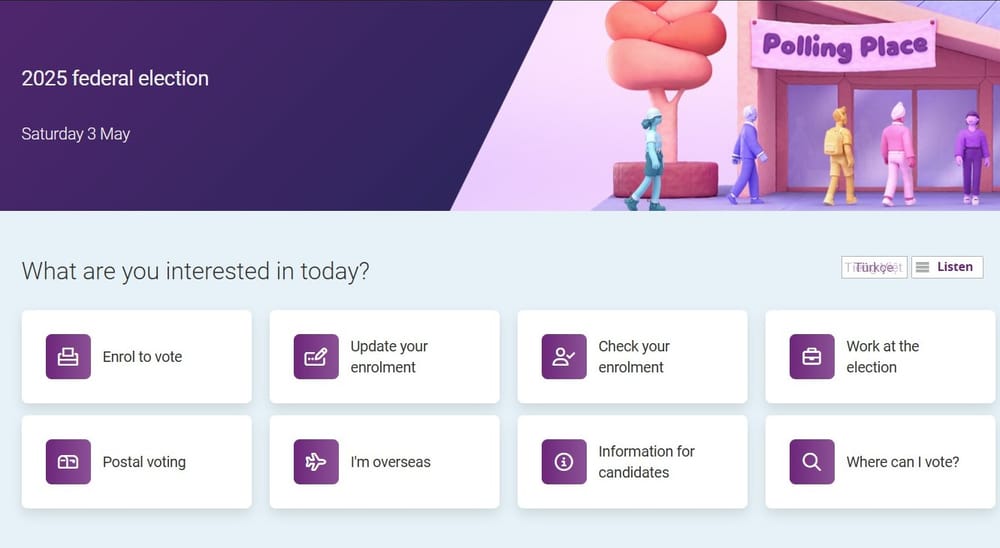
Task: Open Work at the election text link
Action: (x=882, y=357)
